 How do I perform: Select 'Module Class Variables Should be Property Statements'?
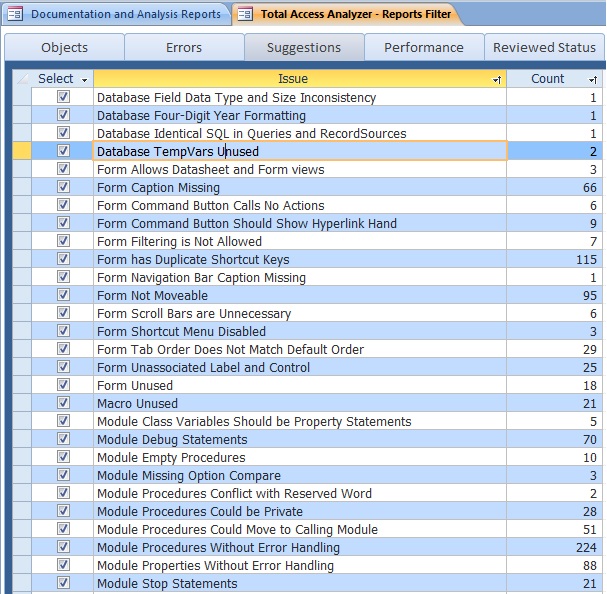pyautogui.click(x=254, y=422)
